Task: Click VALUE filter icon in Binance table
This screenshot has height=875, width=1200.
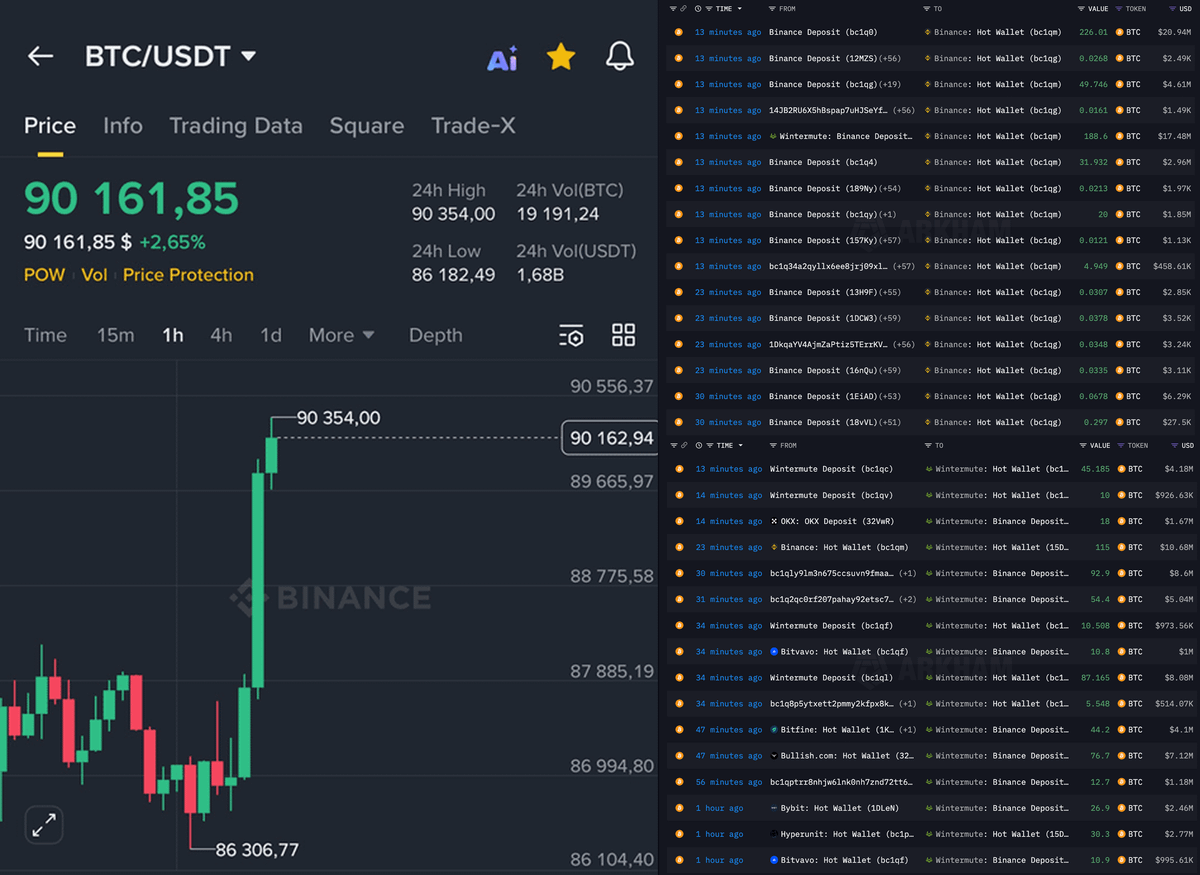Action: pos(1081,8)
